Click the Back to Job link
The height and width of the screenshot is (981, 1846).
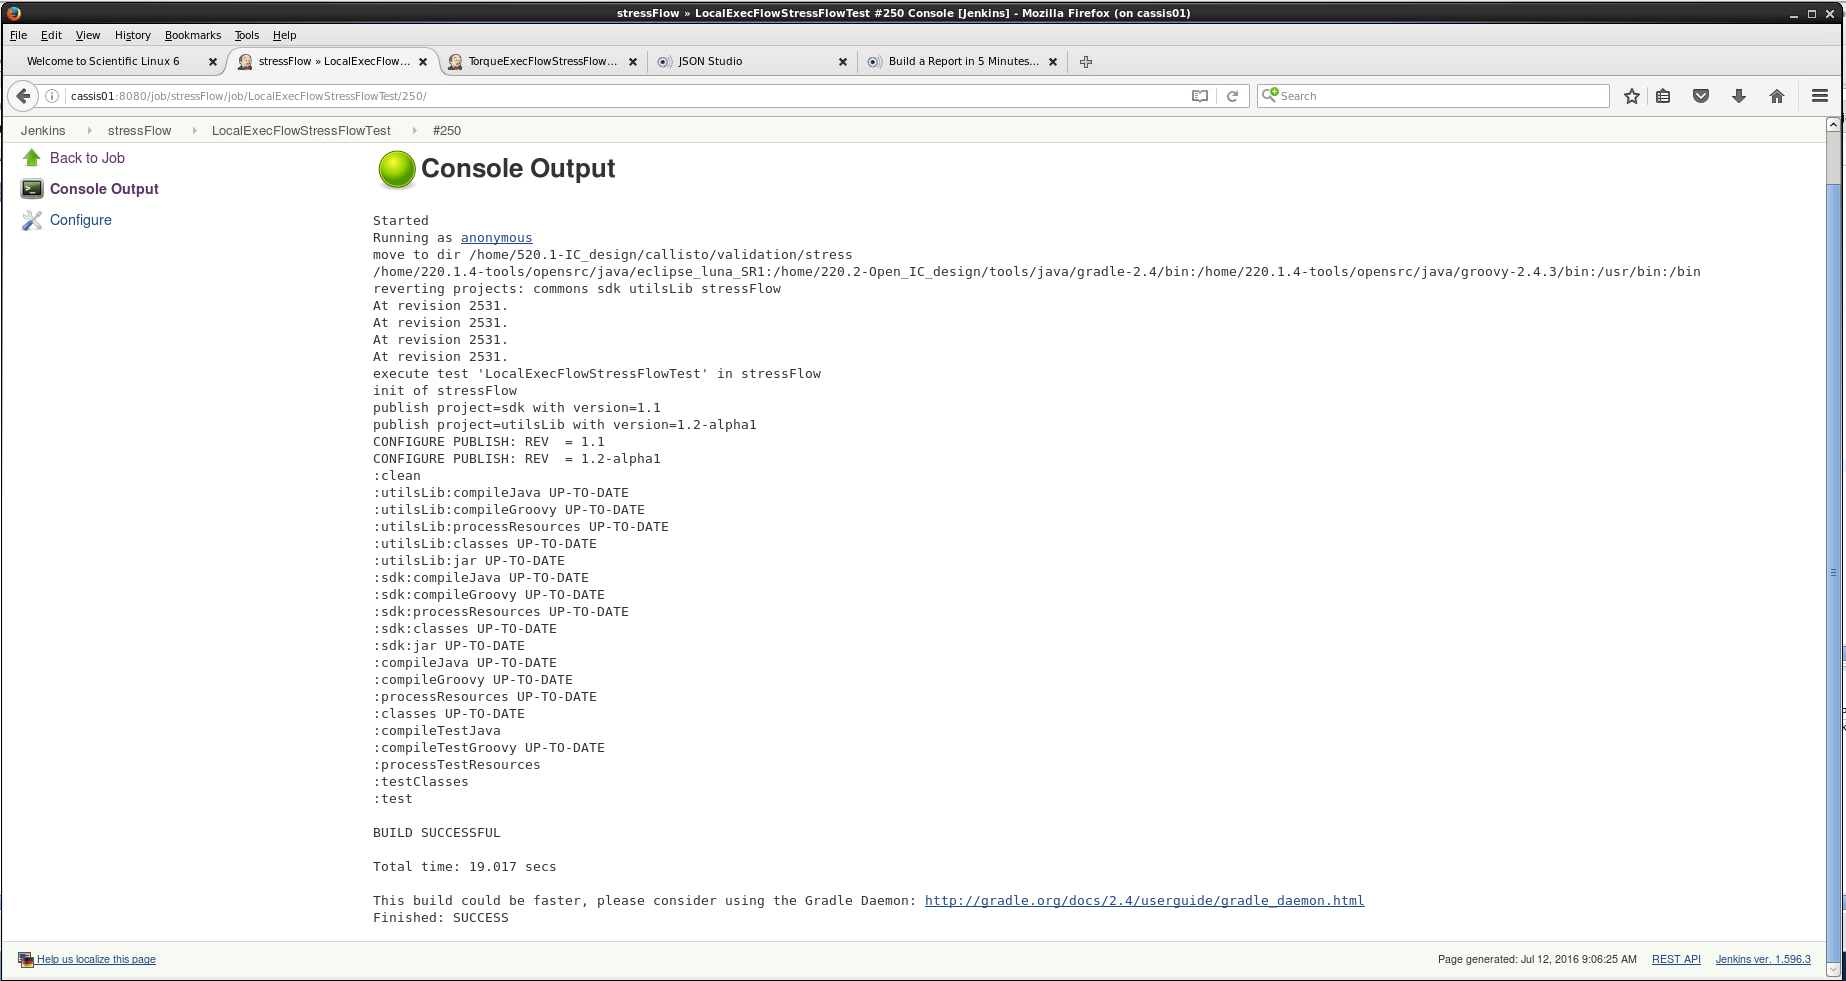tap(87, 158)
